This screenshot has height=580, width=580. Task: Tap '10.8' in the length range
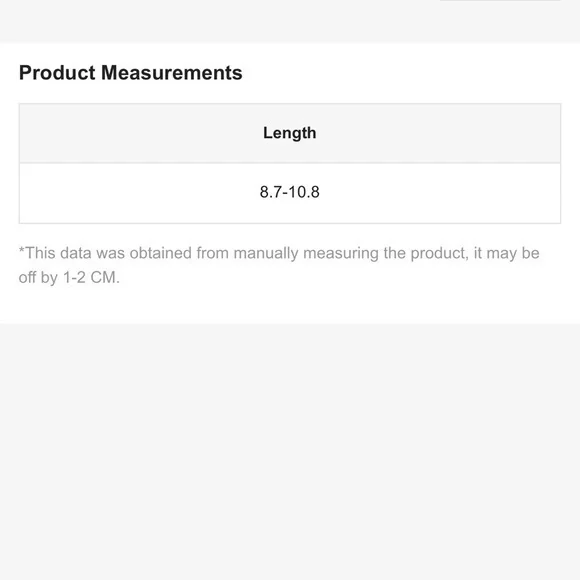[x=304, y=192]
